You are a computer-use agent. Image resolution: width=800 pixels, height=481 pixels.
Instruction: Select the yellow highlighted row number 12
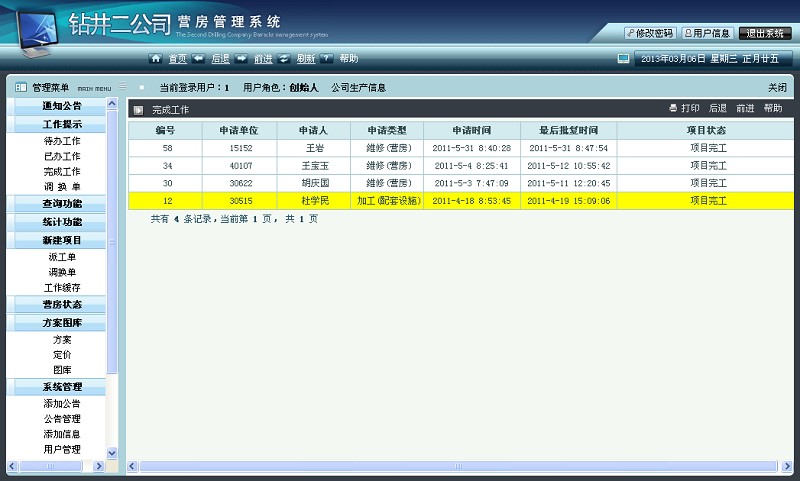pyautogui.click(x=168, y=201)
